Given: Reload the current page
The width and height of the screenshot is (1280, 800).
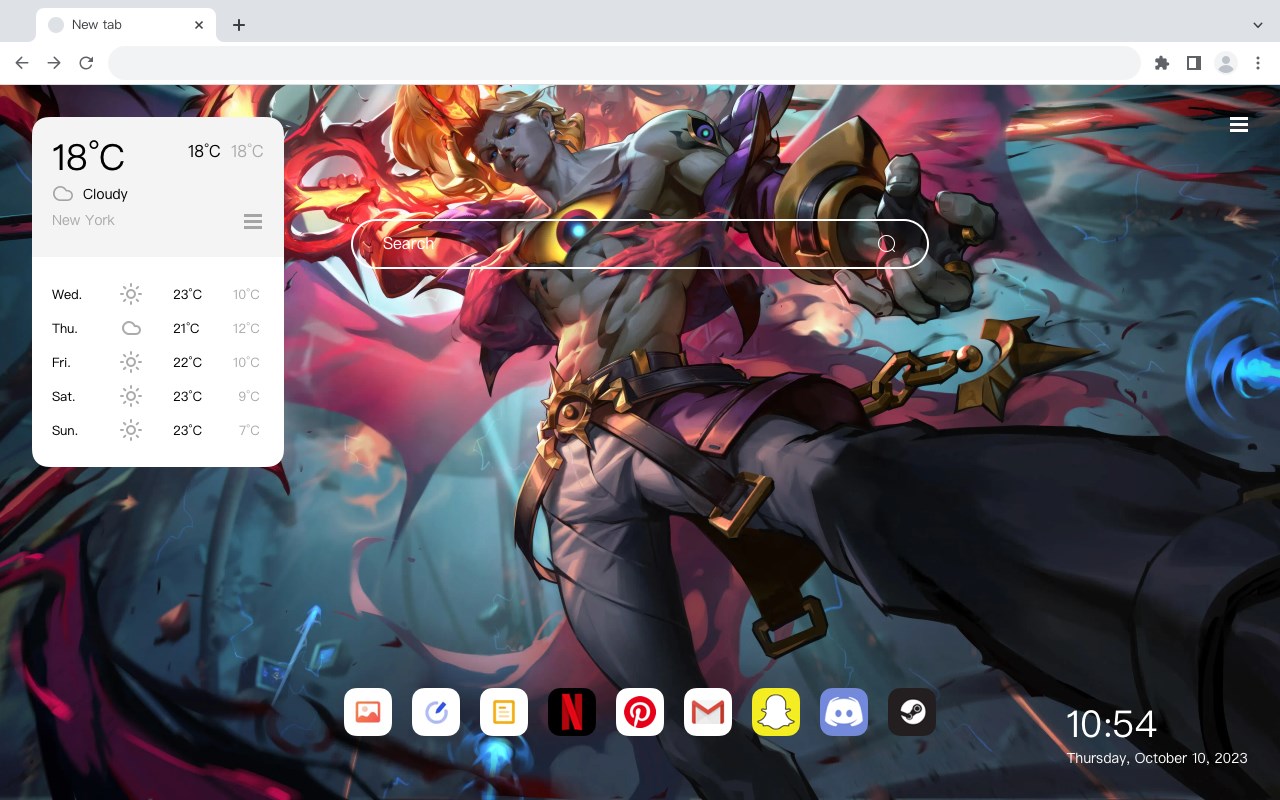Looking at the screenshot, I should coord(86,63).
